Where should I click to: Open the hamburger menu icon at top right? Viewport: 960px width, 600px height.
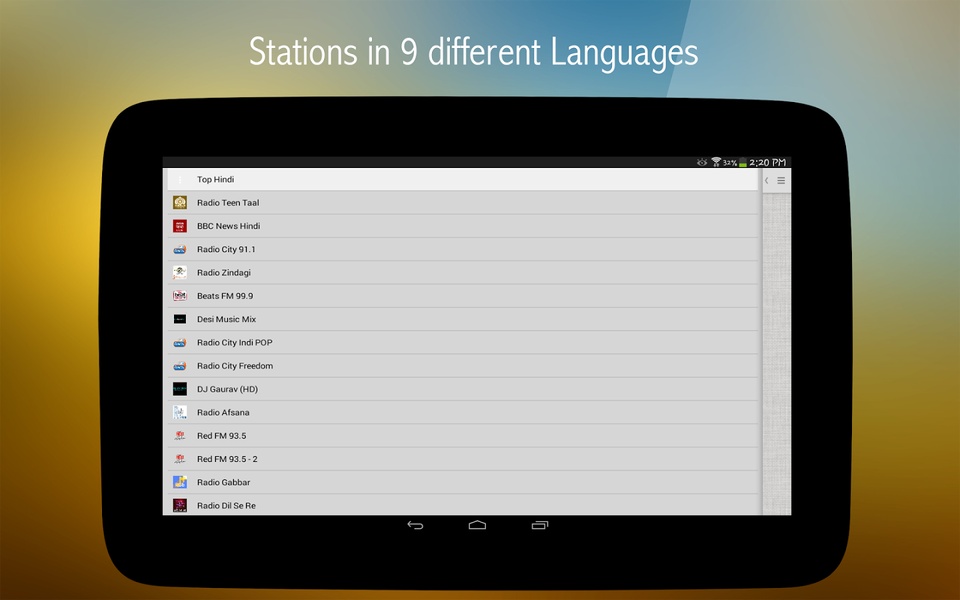(781, 181)
